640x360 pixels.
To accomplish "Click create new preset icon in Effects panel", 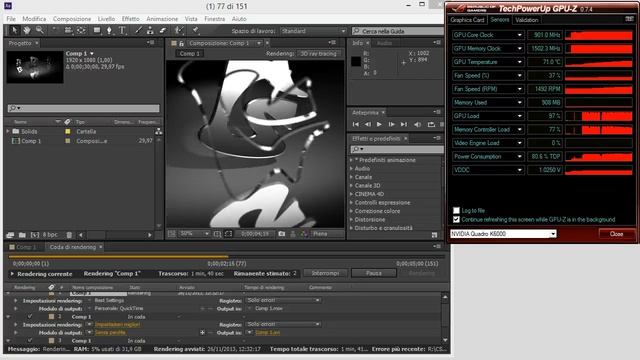I will point(434,235).
